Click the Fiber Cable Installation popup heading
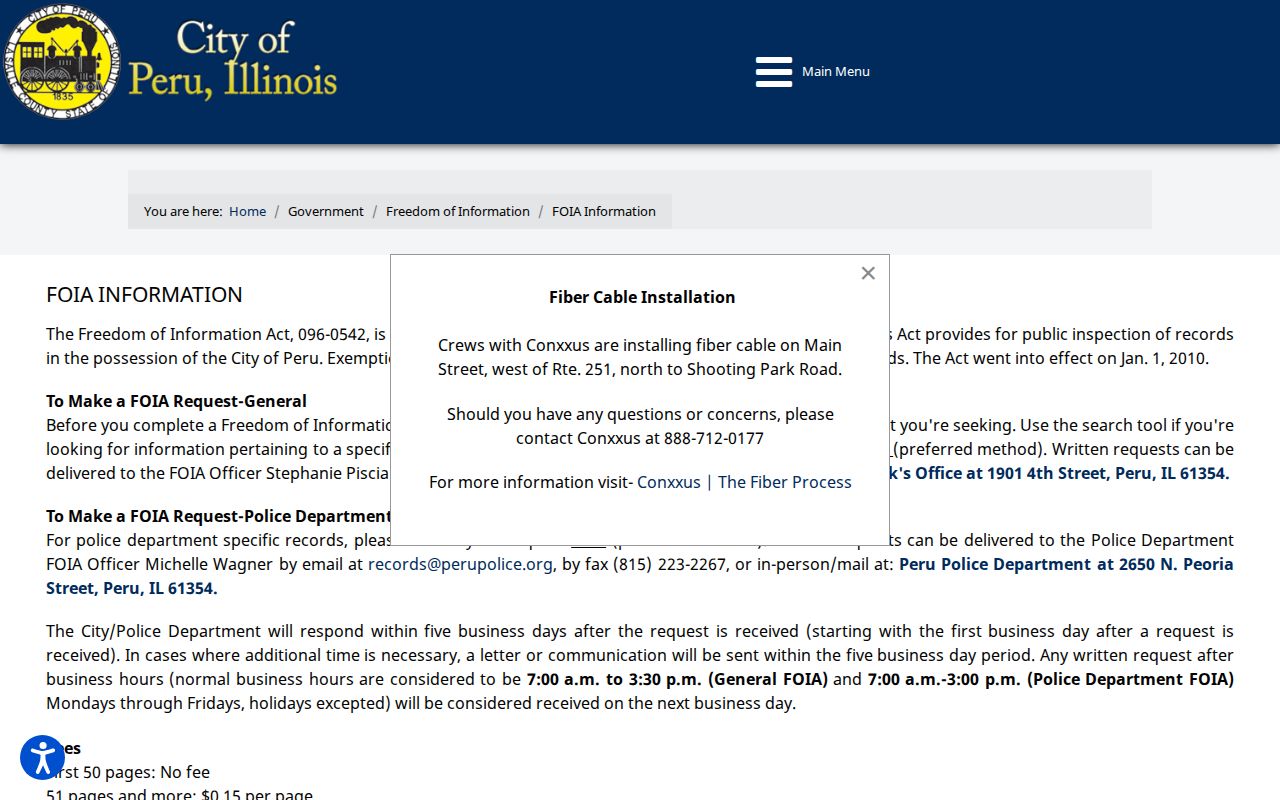Screen dimensions: 1280x800 click(x=642, y=297)
